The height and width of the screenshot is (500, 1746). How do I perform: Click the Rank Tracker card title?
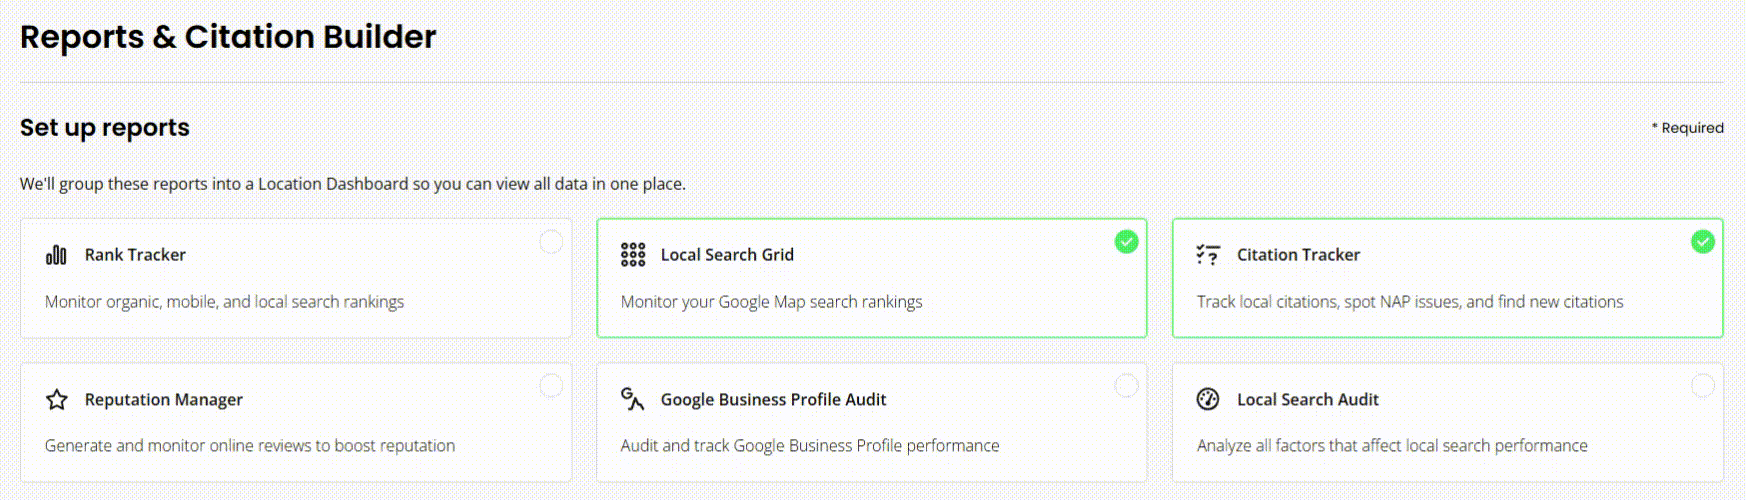135,255
